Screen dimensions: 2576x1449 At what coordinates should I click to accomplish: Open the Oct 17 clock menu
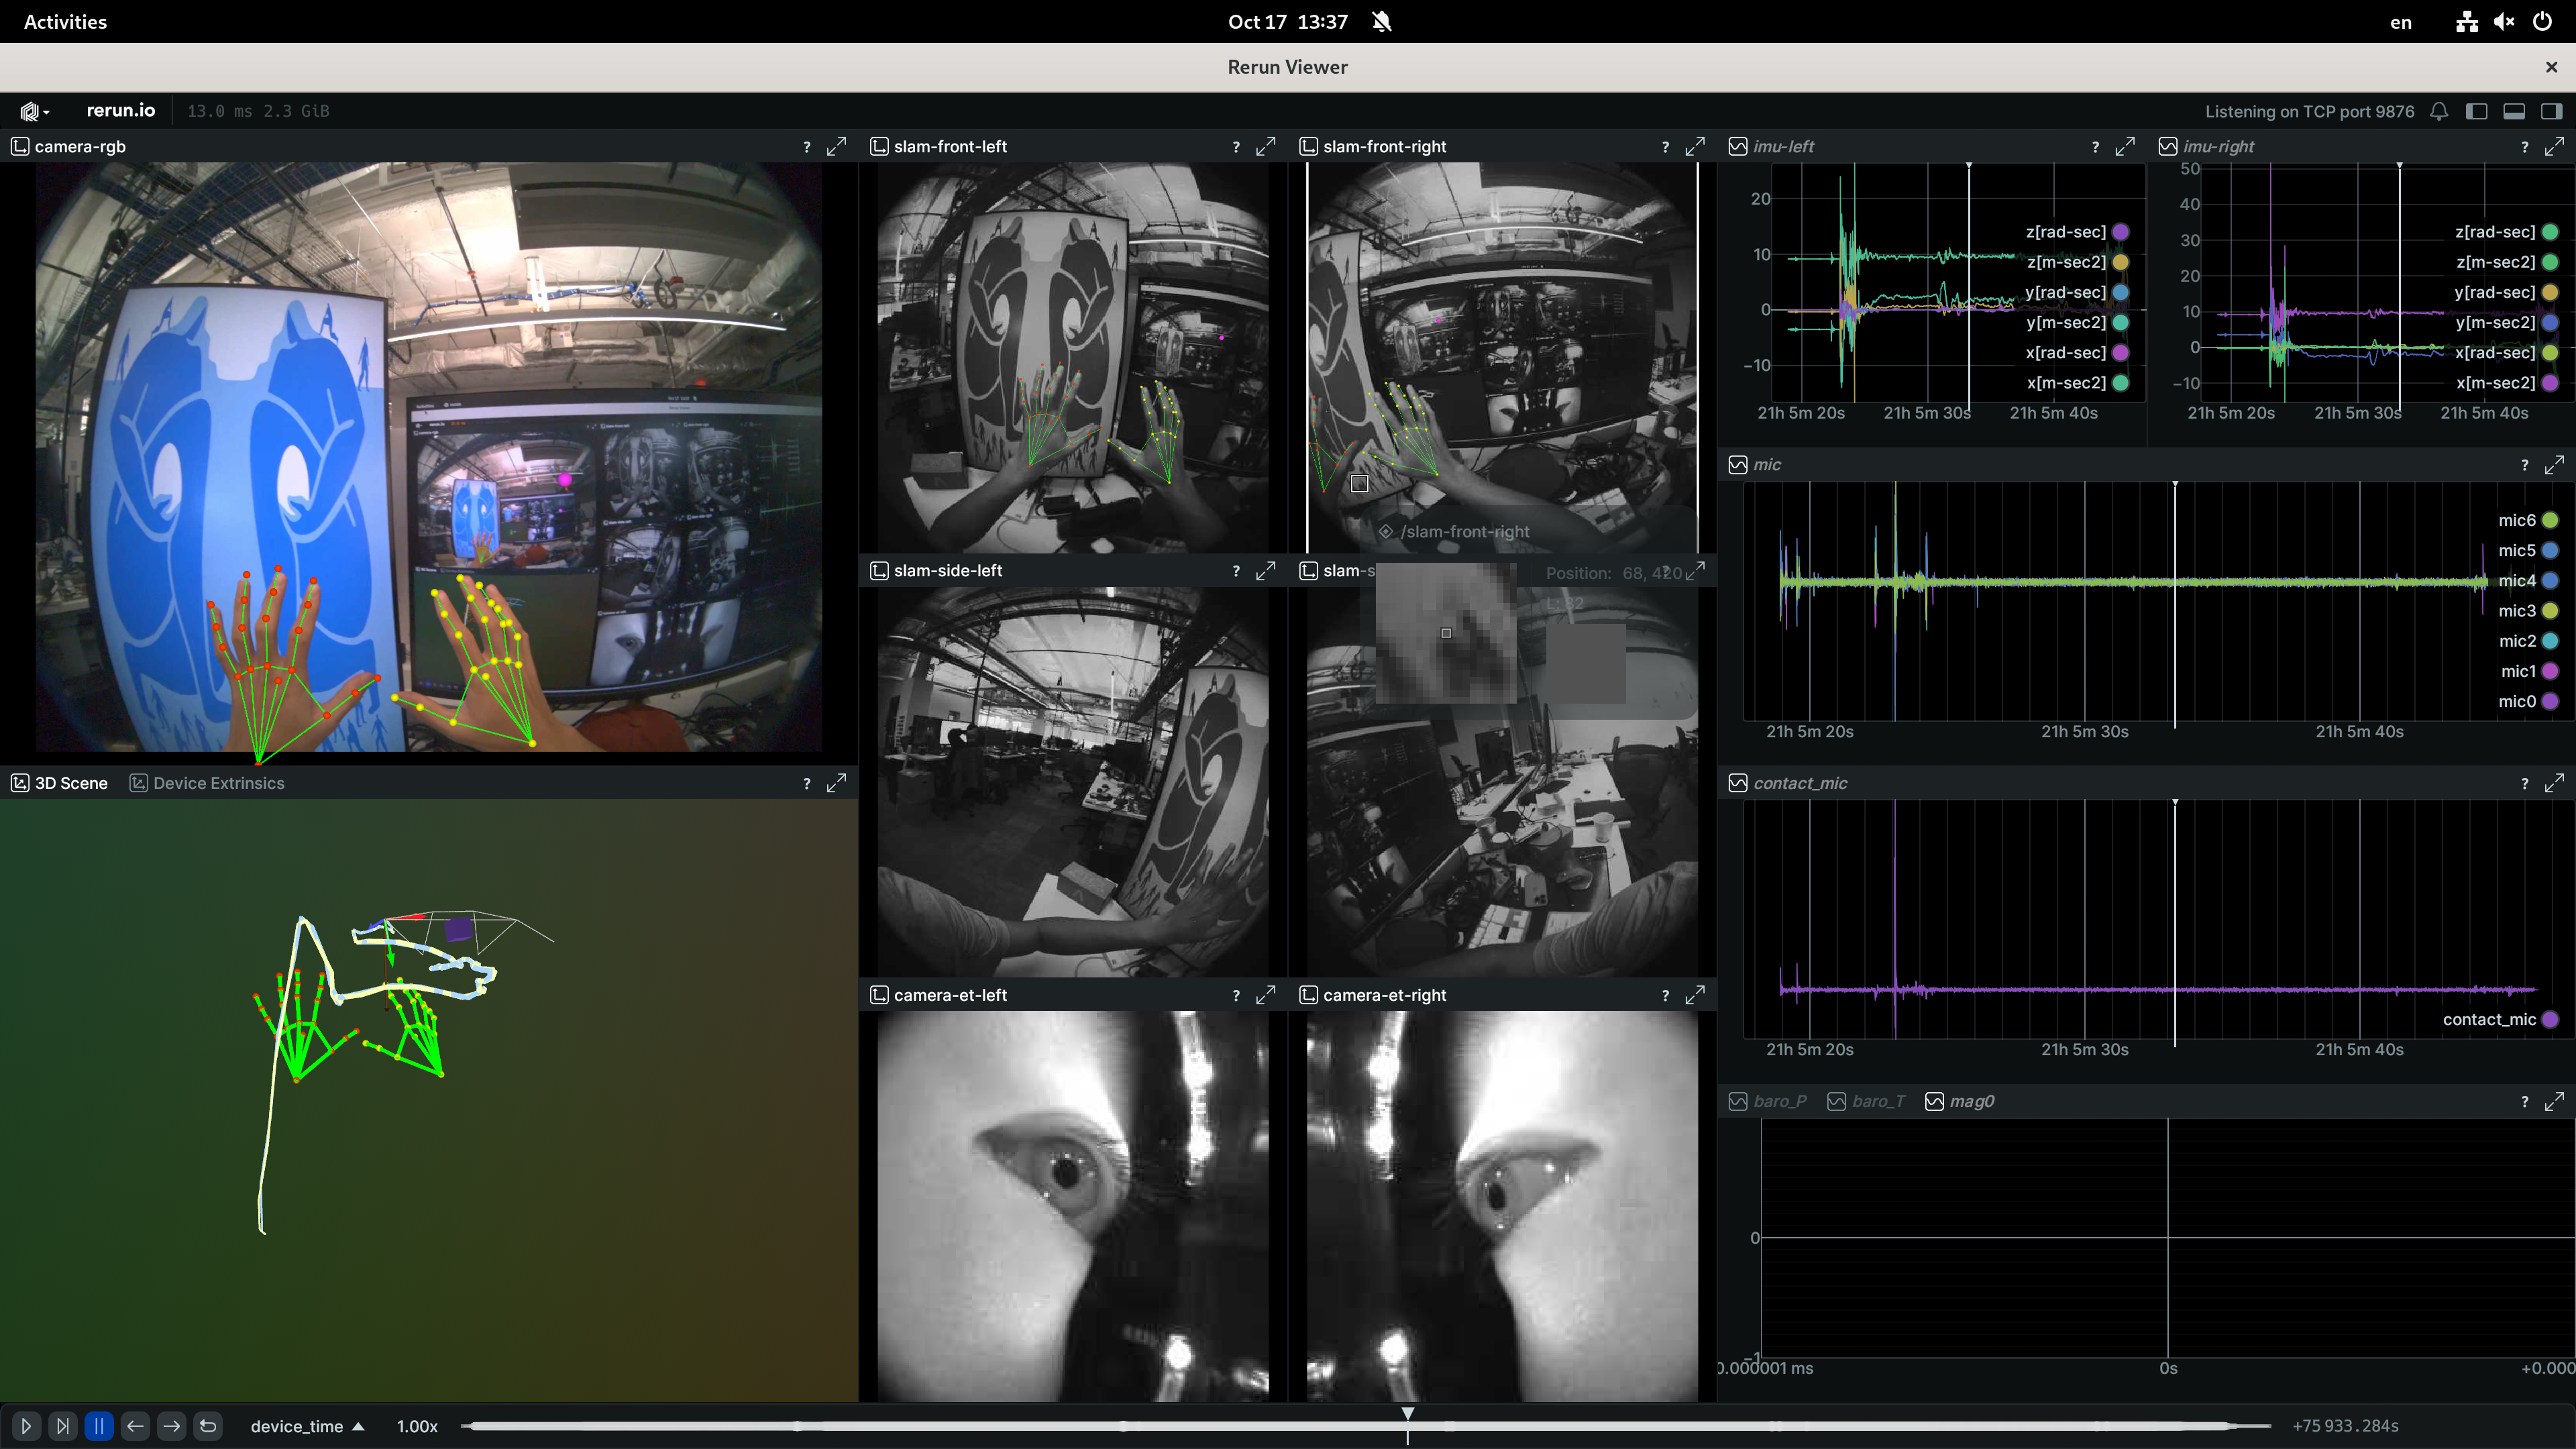pos(1287,21)
